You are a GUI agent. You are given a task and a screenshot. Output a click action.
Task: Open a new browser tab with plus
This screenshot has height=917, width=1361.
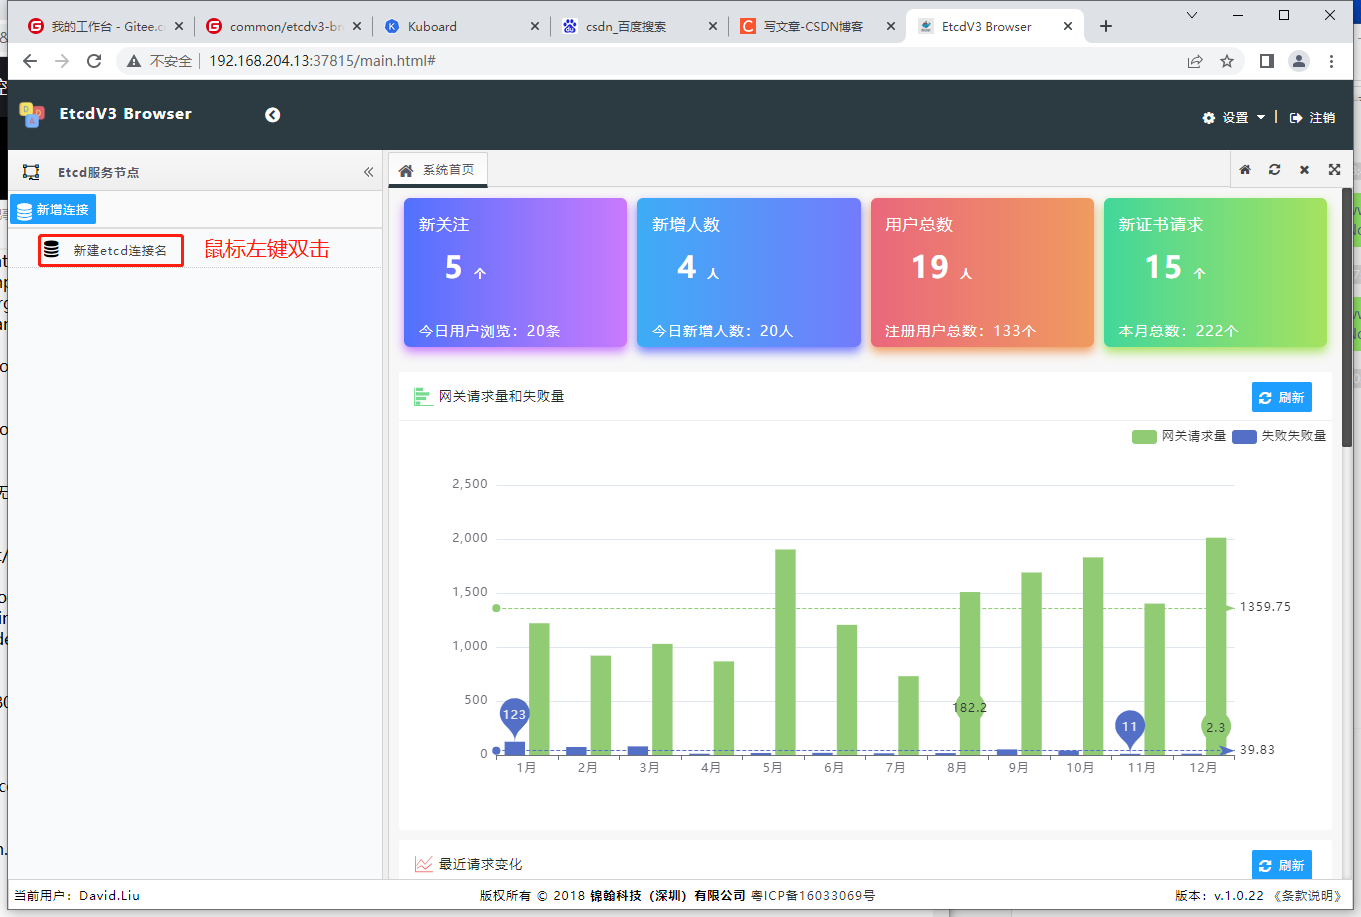pyautogui.click(x=1106, y=26)
